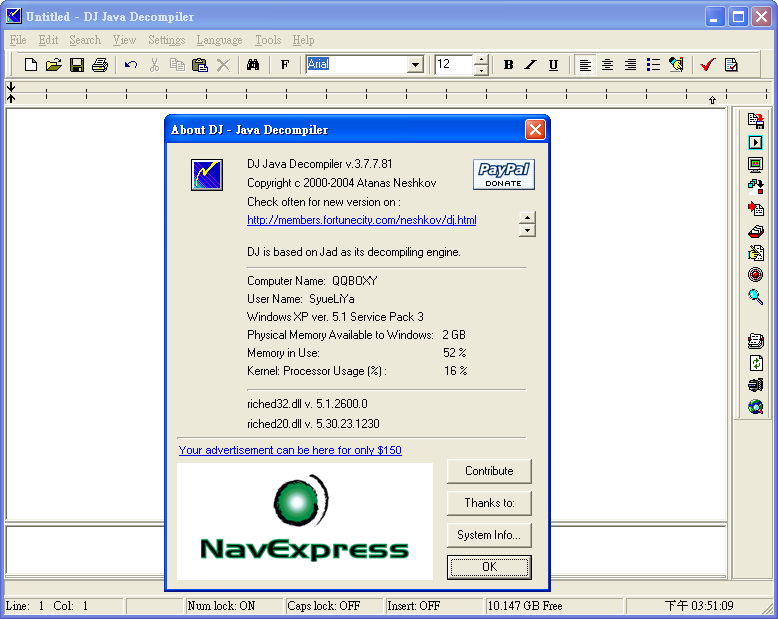Image resolution: width=778 pixels, height=619 pixels.
Task: Click the monitor icon in right sidebar
Action: click(x=756, y=165)
